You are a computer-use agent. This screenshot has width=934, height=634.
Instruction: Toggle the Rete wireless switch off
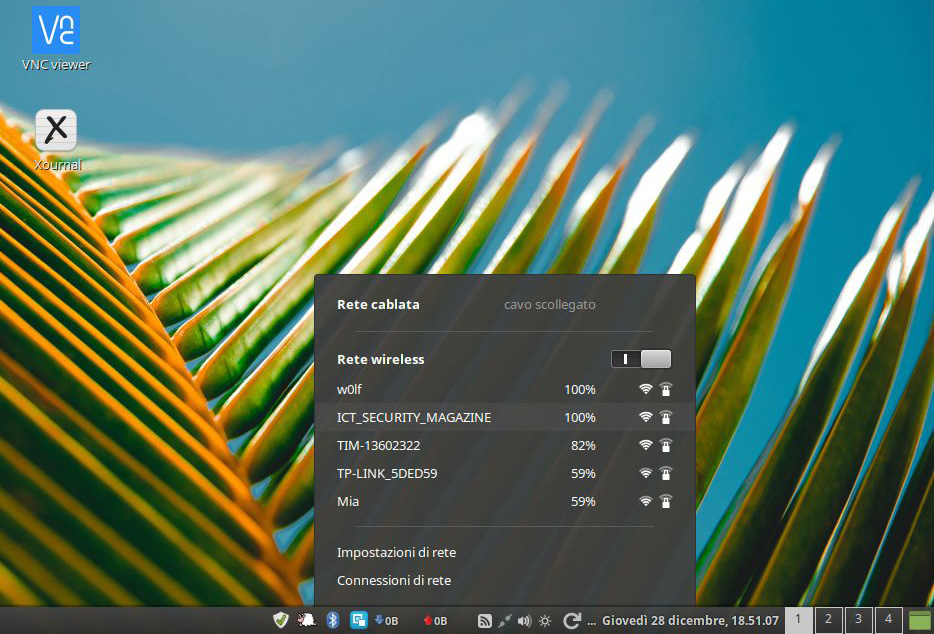pyautogui.click(x=641, y=359)
